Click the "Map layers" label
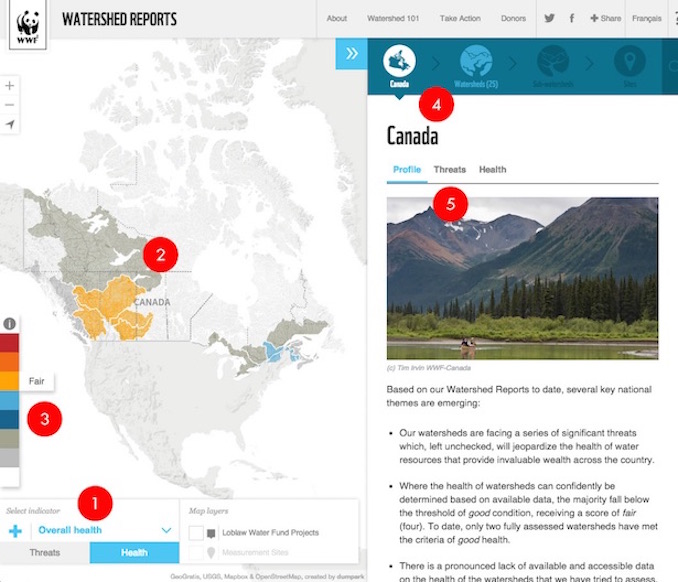The width and height of the screenshot is (678, 582). pyautogui.click(x=208, y=511)
